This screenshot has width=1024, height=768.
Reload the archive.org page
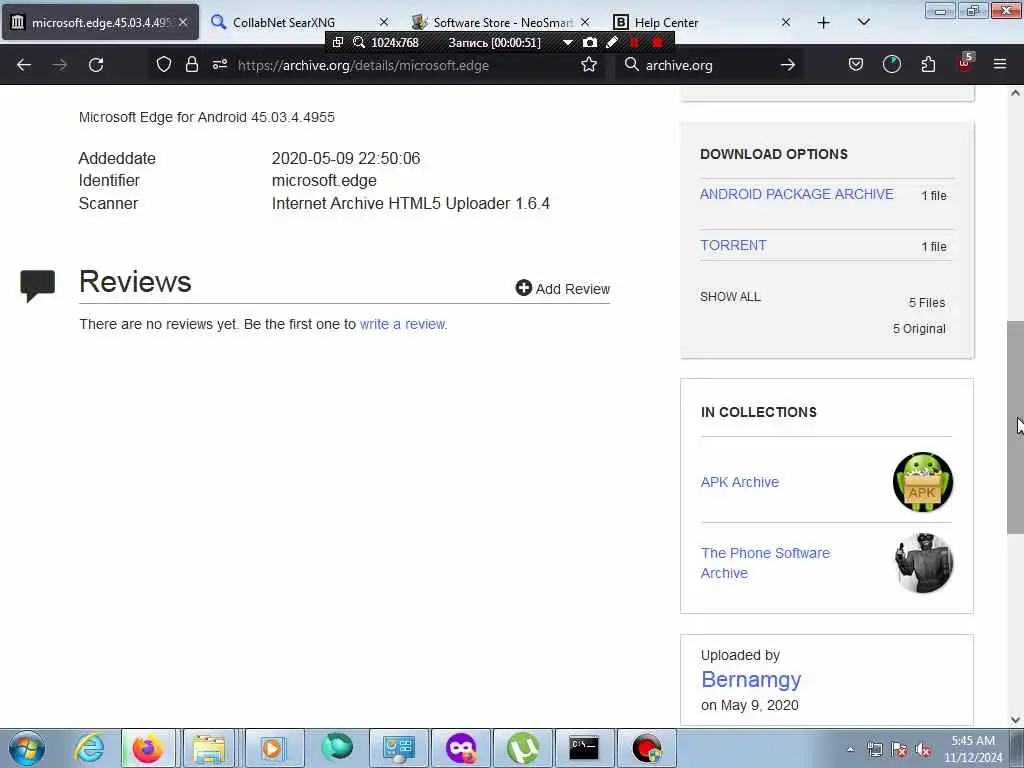pos(96,65)
